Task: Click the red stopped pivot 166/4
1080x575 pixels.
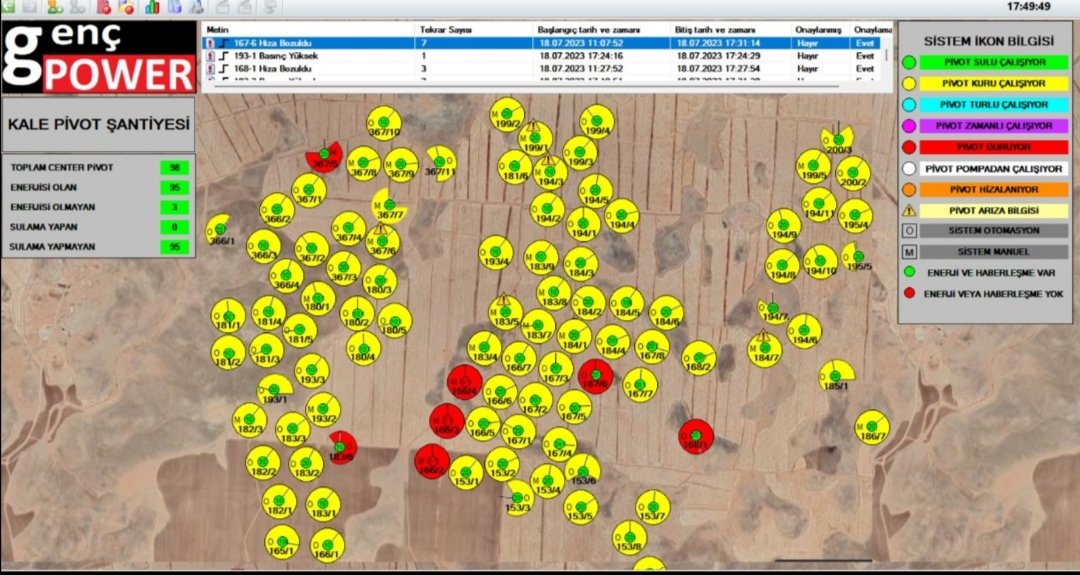Action: (x=463, y=383)
